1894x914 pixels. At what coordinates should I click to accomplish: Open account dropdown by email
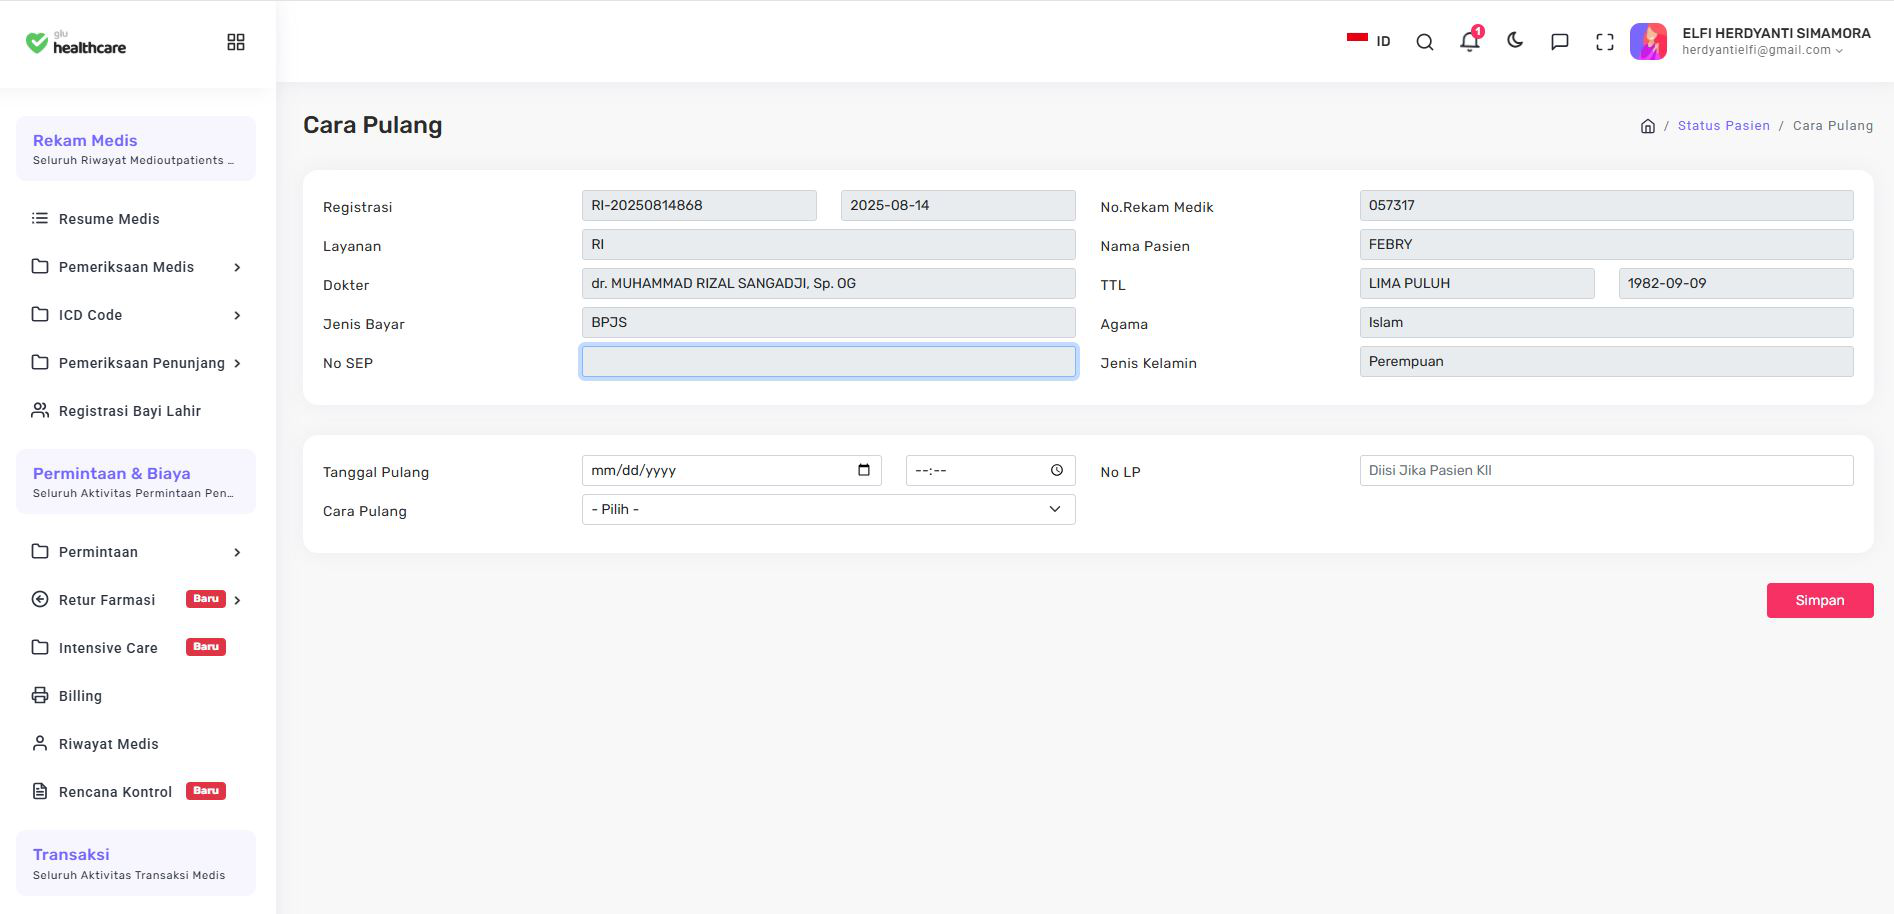(x=1762, y=50)
